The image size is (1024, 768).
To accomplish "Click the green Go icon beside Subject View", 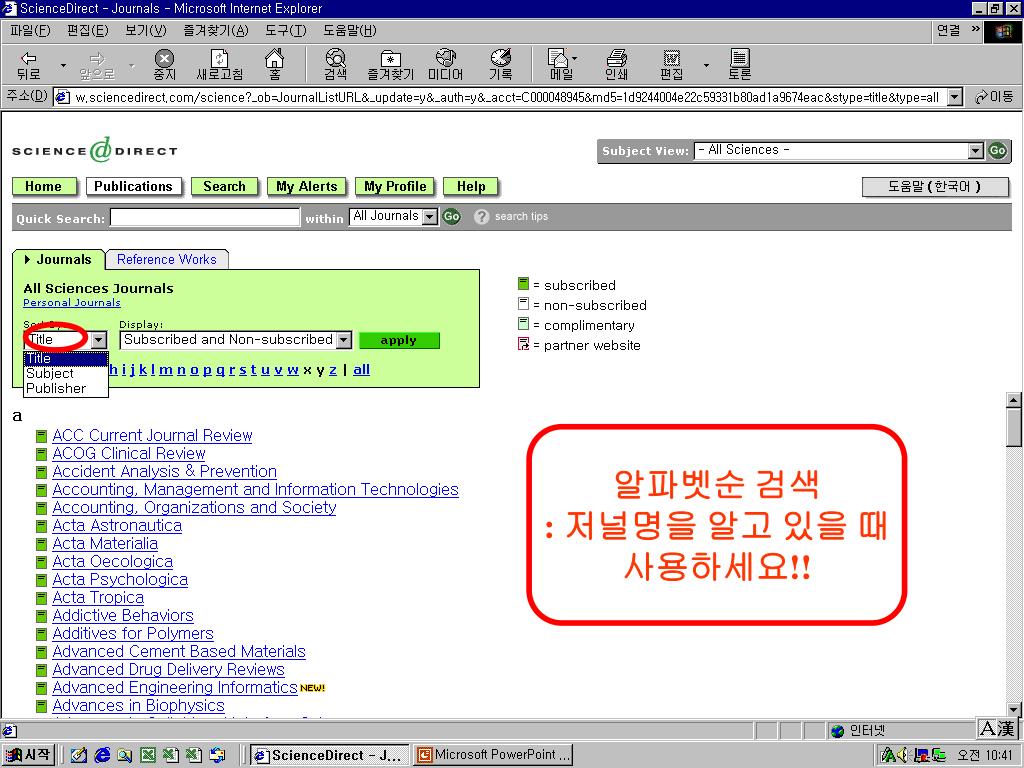I will click(997, 150).
